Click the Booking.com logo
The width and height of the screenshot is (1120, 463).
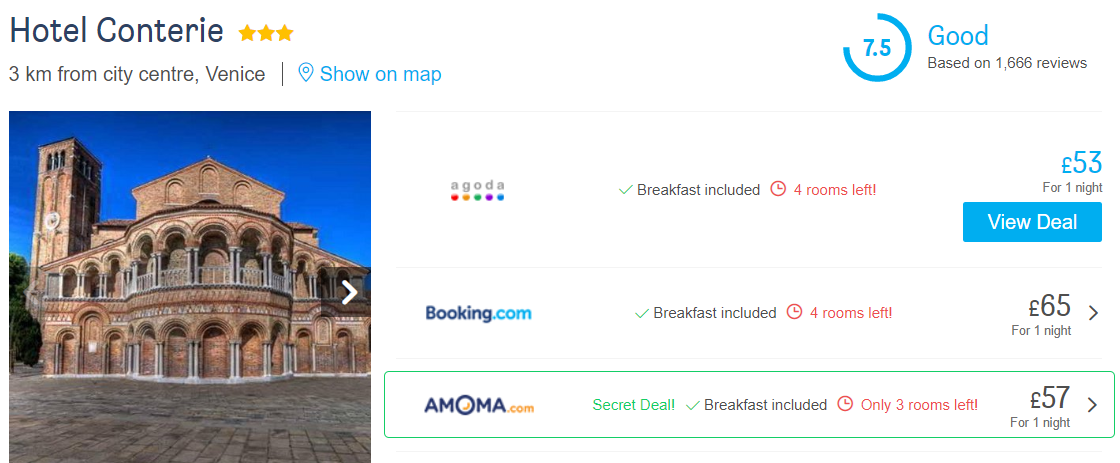click(479, 313)
